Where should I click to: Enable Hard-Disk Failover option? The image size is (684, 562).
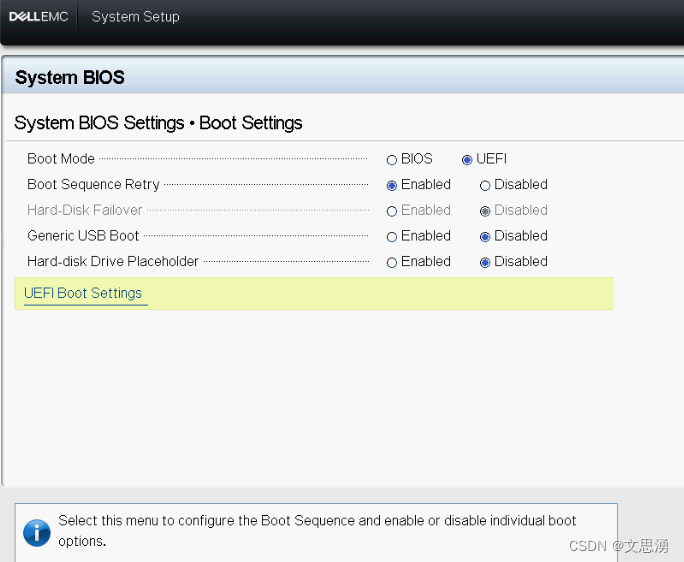[x=392, y=211]
